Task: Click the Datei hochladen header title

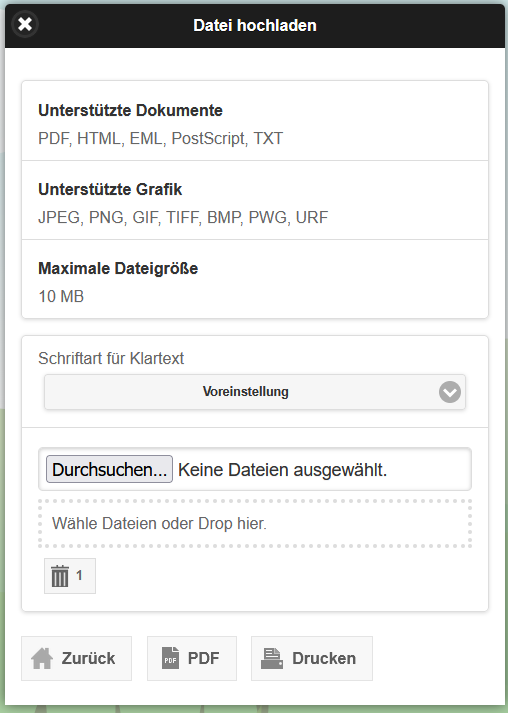Action: 255,25
